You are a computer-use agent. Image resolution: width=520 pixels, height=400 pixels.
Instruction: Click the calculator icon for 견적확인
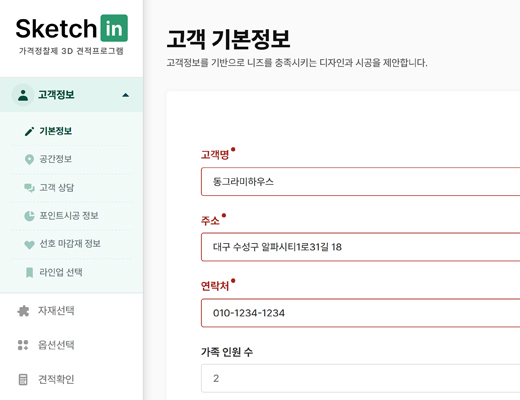pyautogui.click(x=23, y=379)
